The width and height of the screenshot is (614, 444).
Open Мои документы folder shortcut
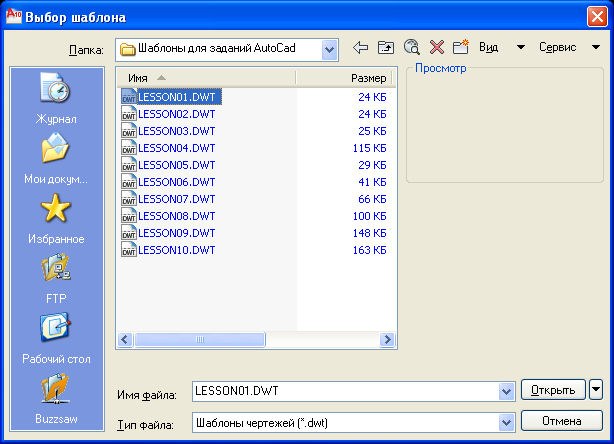(x=56, y=158)
